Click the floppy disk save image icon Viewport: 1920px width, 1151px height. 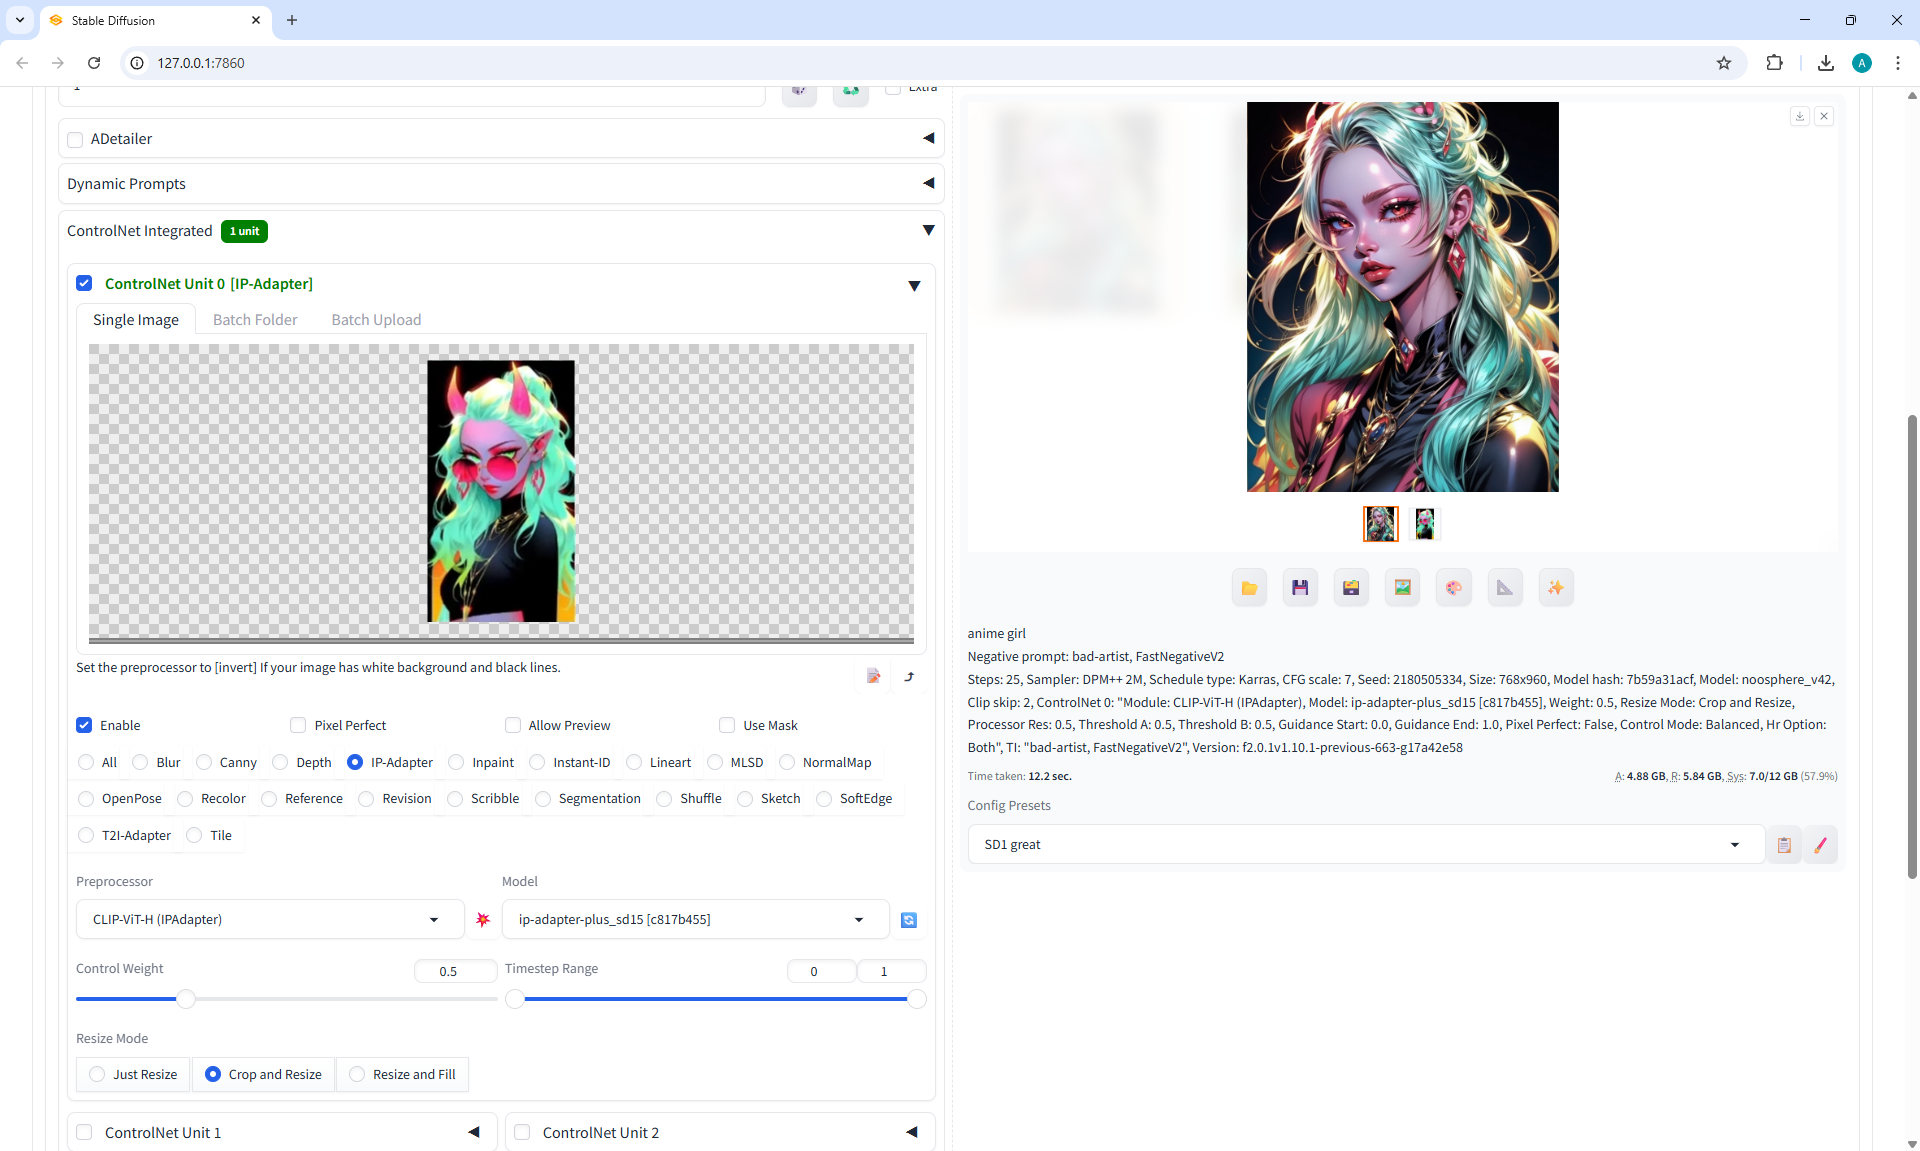click(x=1300, y=588)
